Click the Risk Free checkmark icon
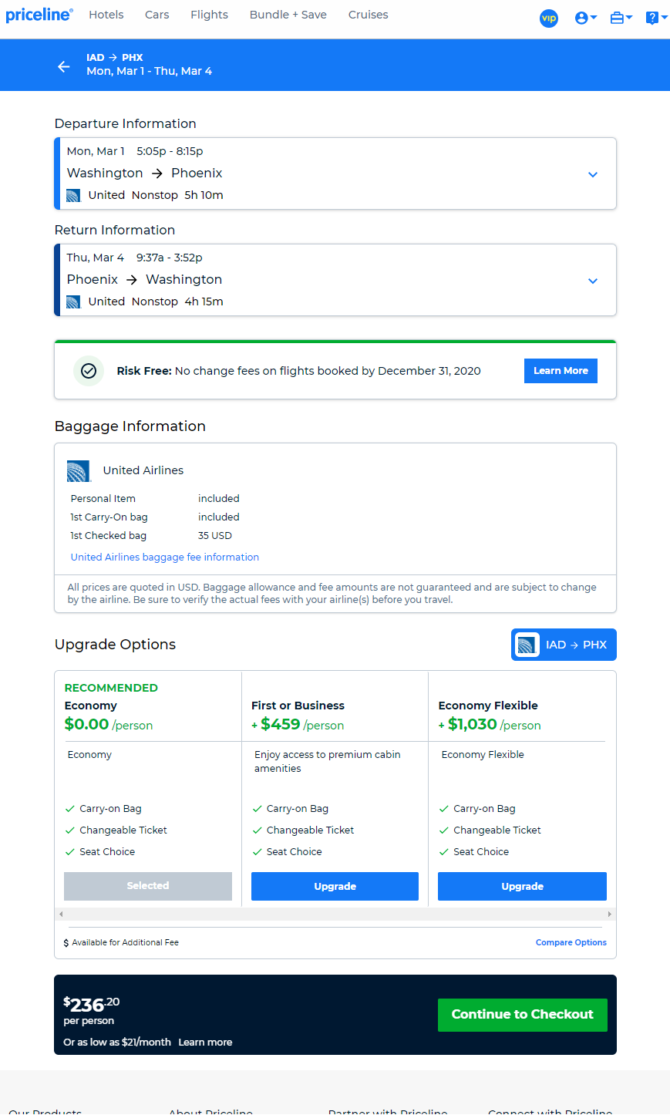The width and height of the screenshot is (670, 1115). coord(88,370)
